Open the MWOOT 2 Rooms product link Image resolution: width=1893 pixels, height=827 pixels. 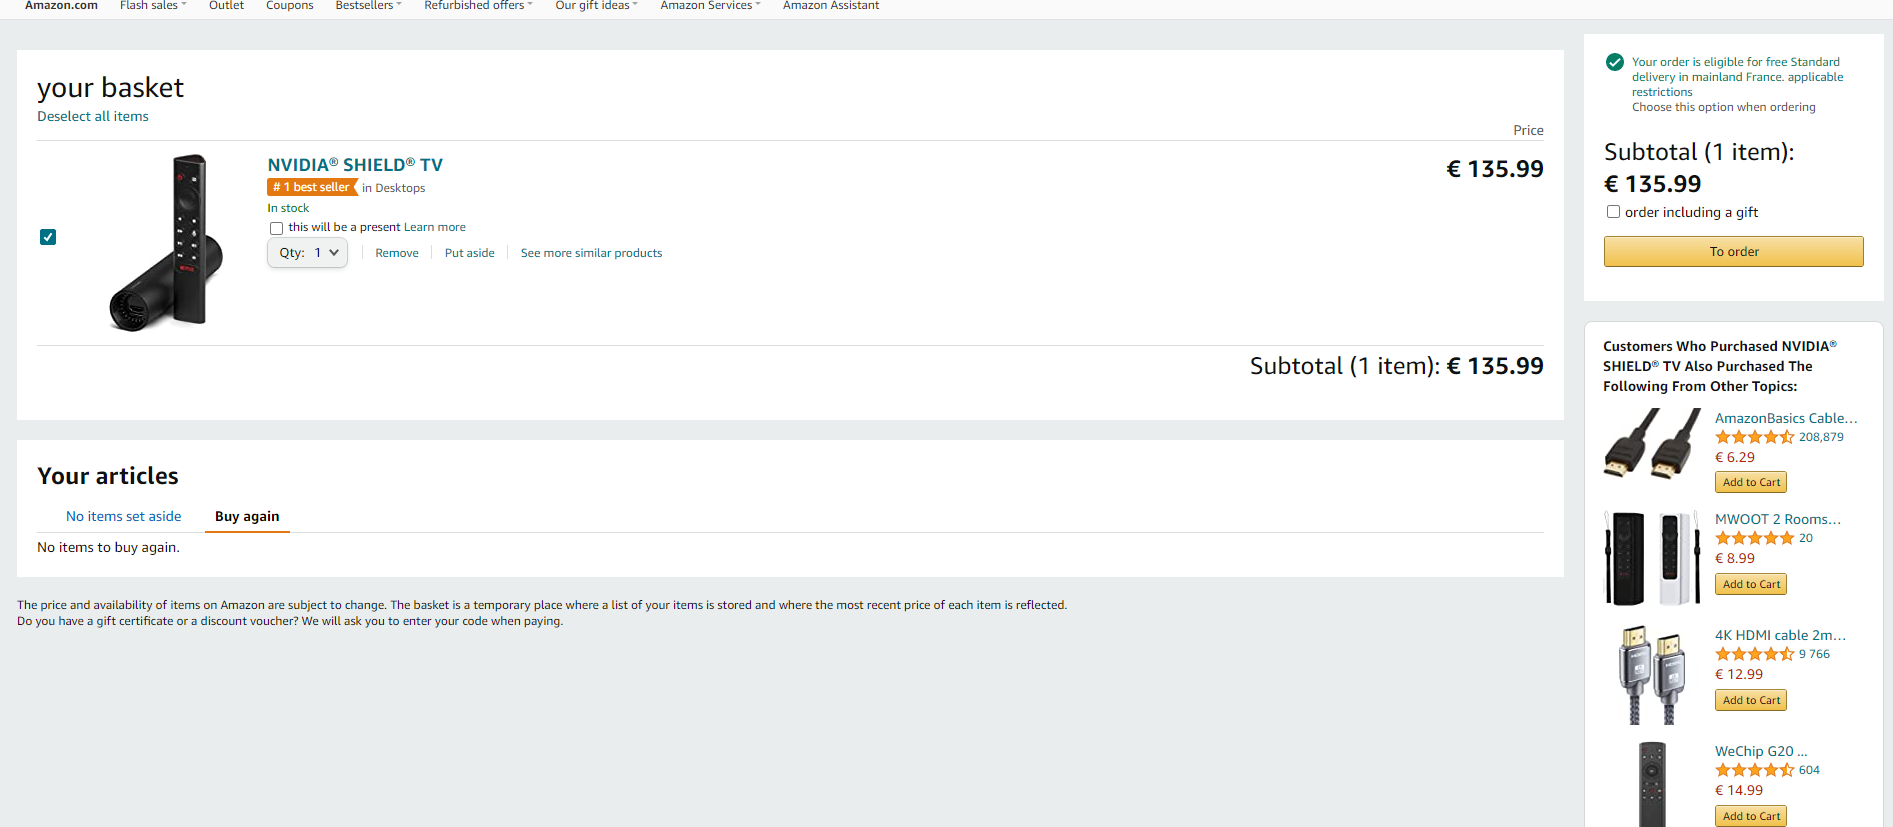point(1778,519)
